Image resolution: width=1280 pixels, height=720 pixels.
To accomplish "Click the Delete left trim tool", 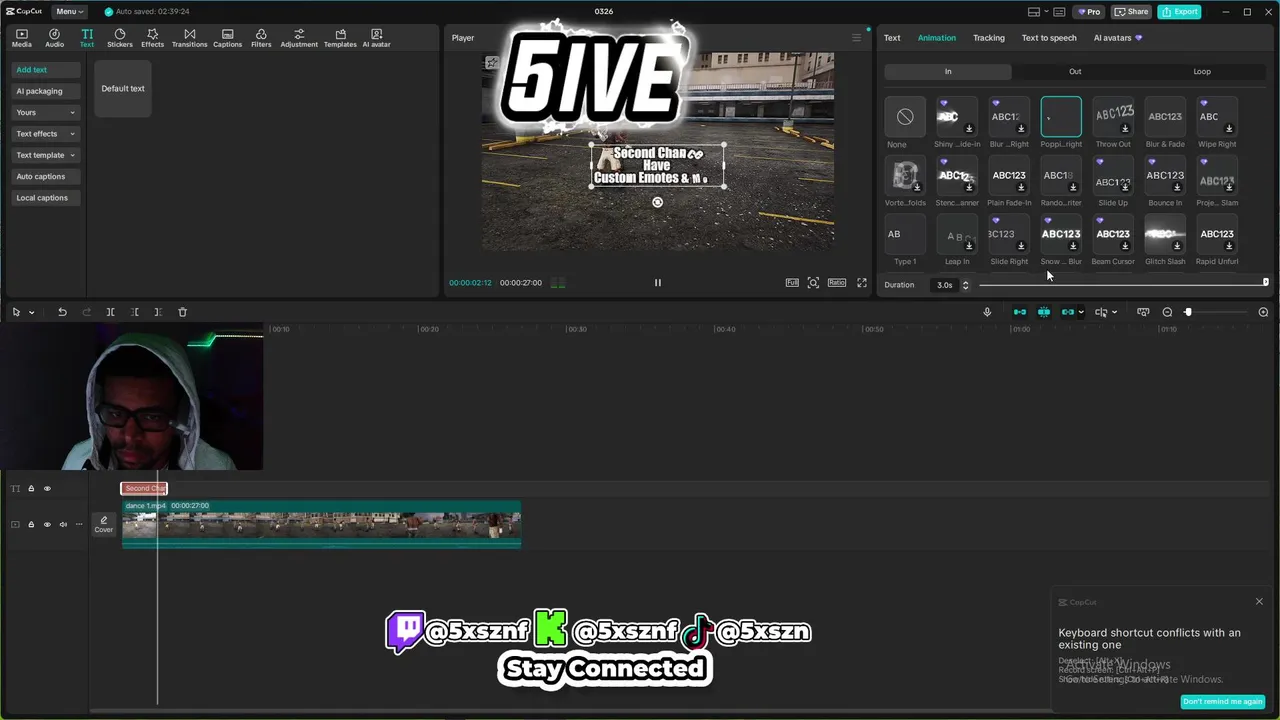I will pos(134,312).
